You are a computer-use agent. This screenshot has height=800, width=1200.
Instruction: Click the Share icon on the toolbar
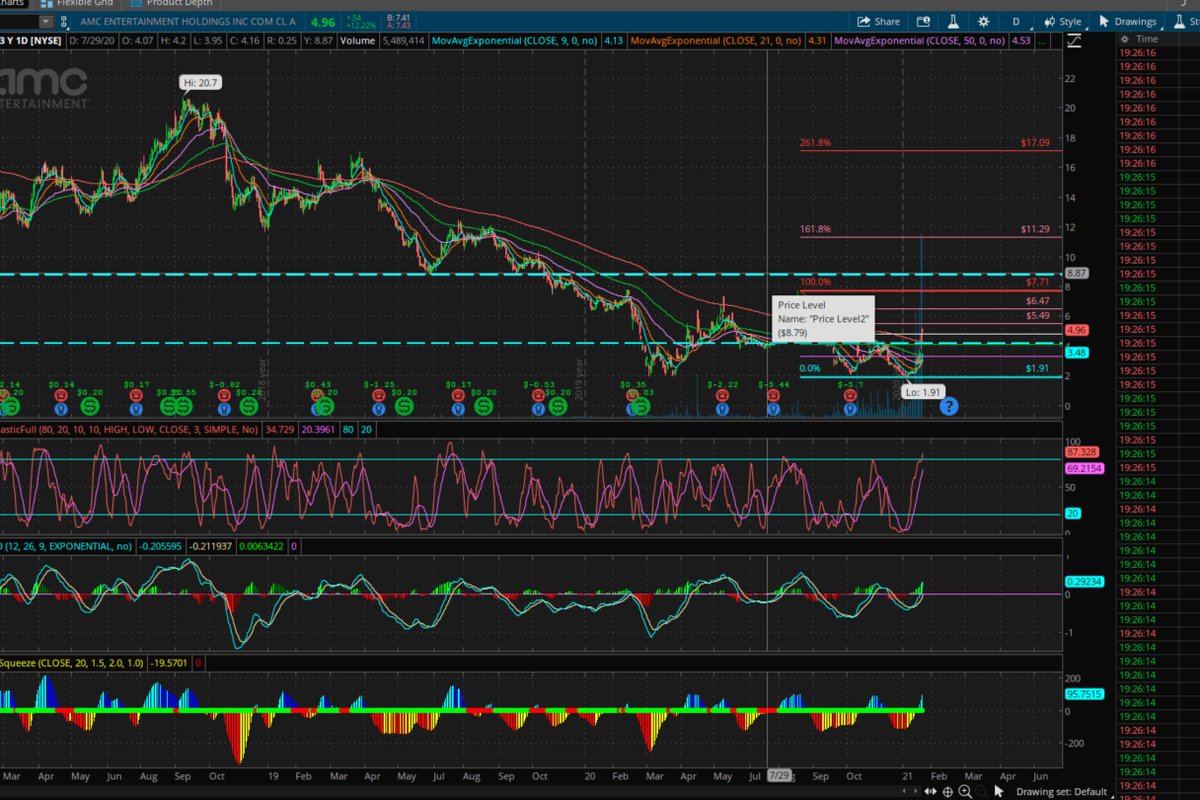coord(876,21)
